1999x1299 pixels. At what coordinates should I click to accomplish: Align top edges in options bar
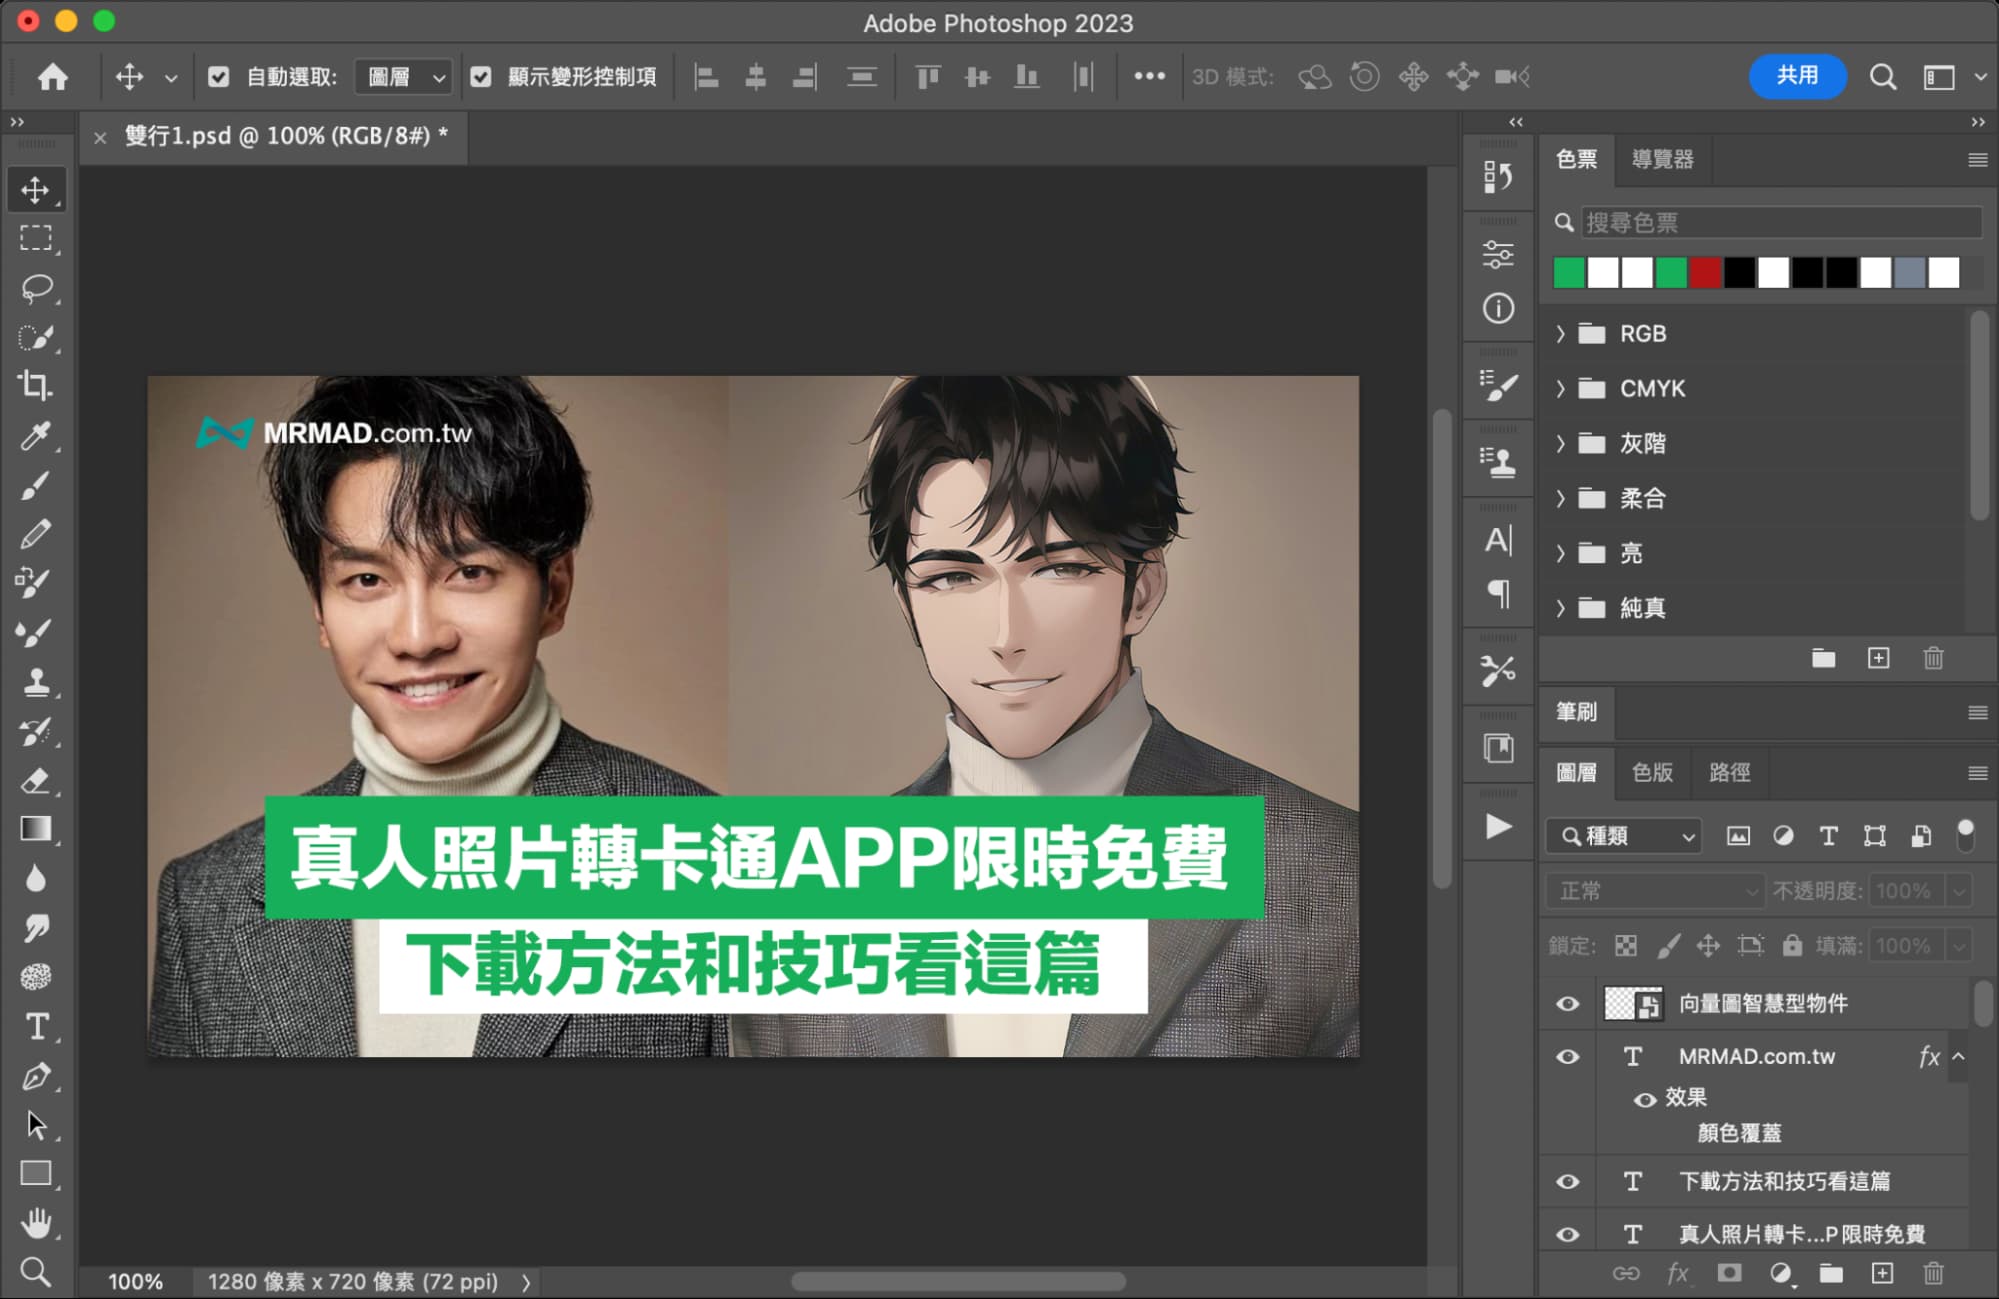coord(928,77)
